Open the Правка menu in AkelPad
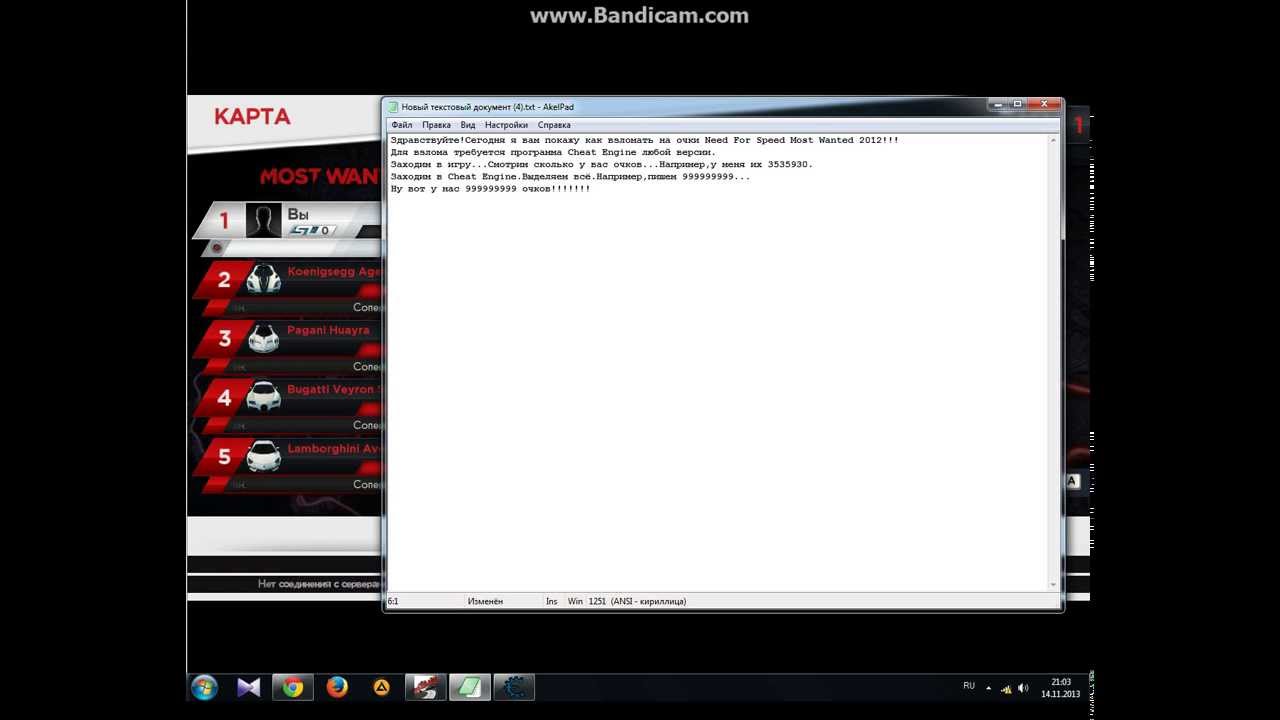This screenshot has width=1280, height=720. (436, 125)
